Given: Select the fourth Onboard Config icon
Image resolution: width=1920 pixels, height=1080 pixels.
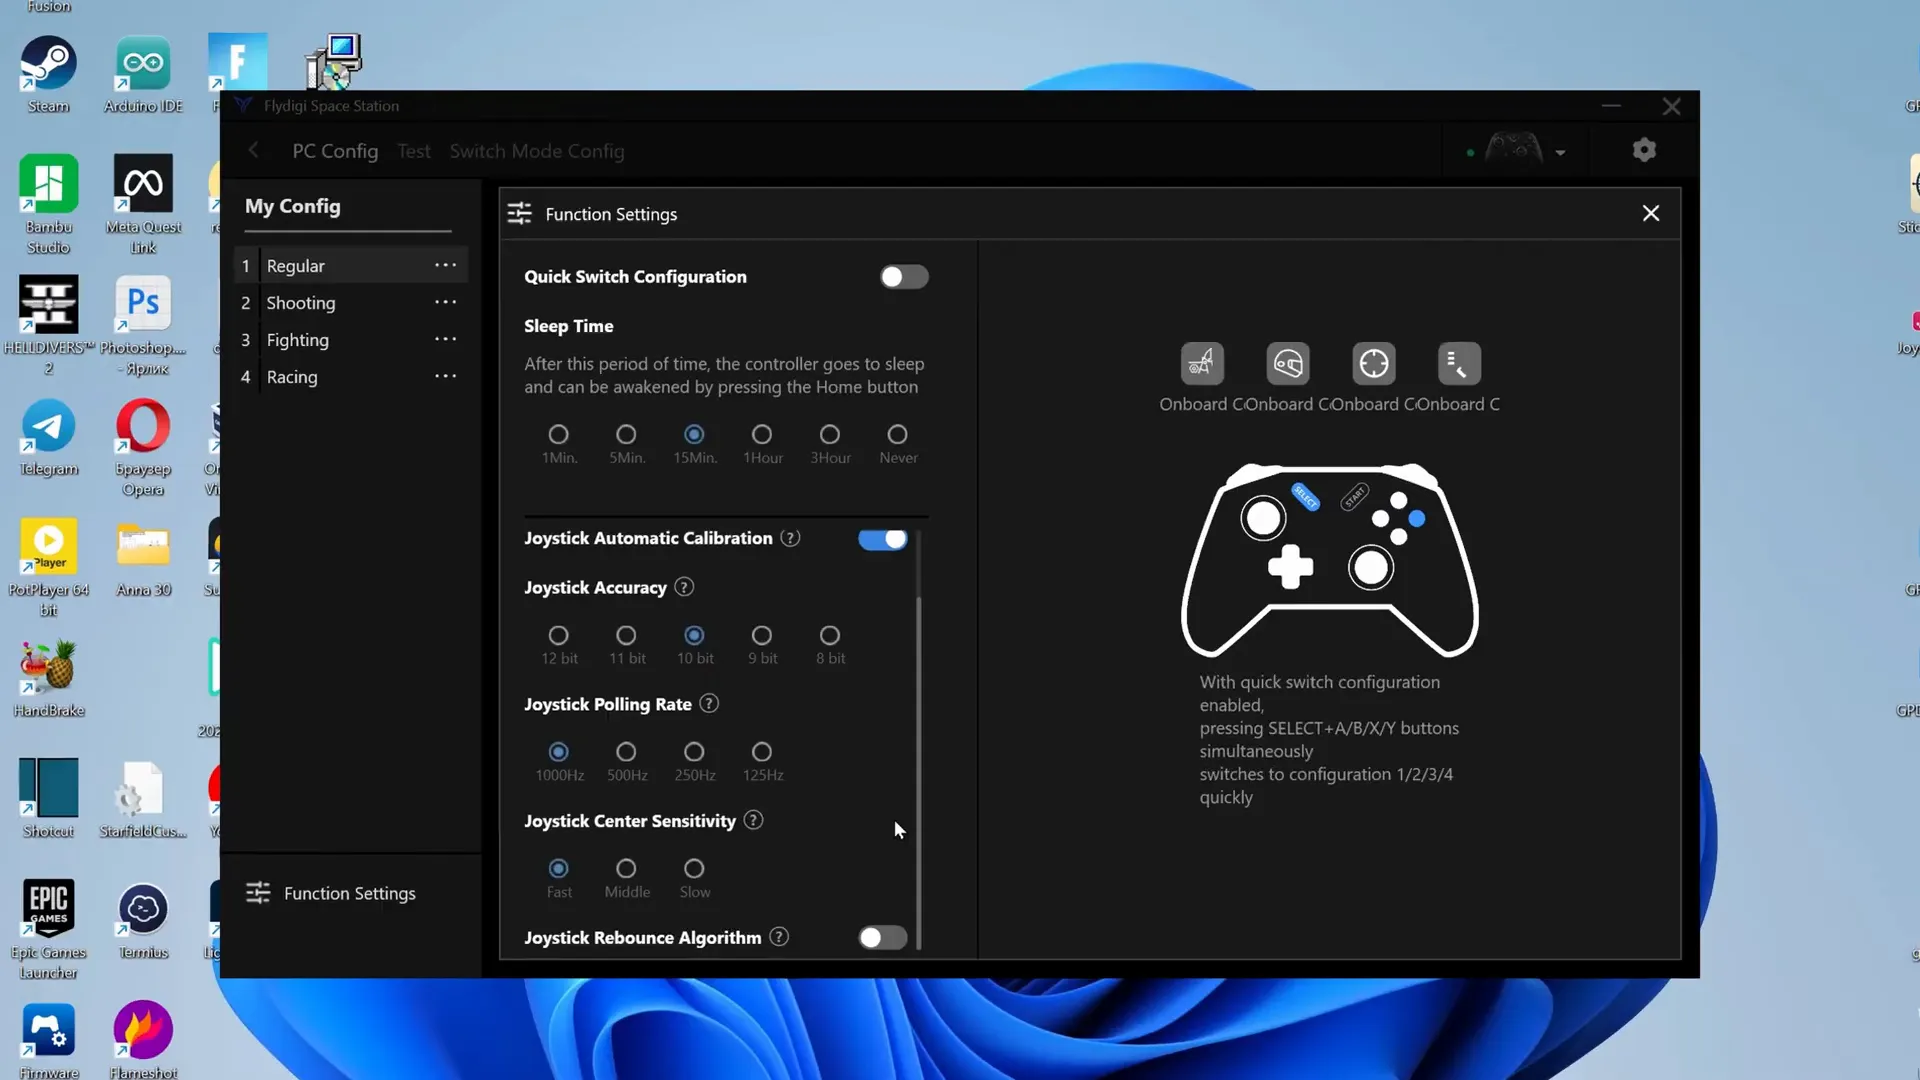Looking at the screenshot, I should (x=1459, y=363).
